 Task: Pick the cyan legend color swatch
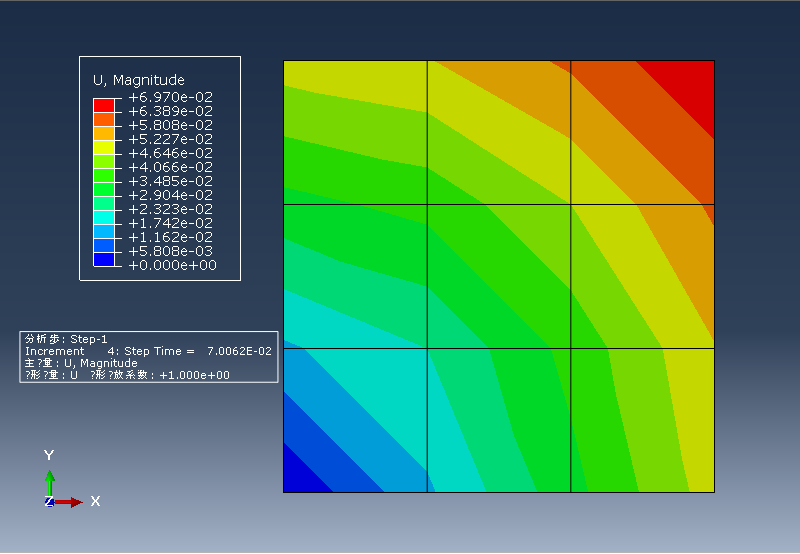[104, 216]
